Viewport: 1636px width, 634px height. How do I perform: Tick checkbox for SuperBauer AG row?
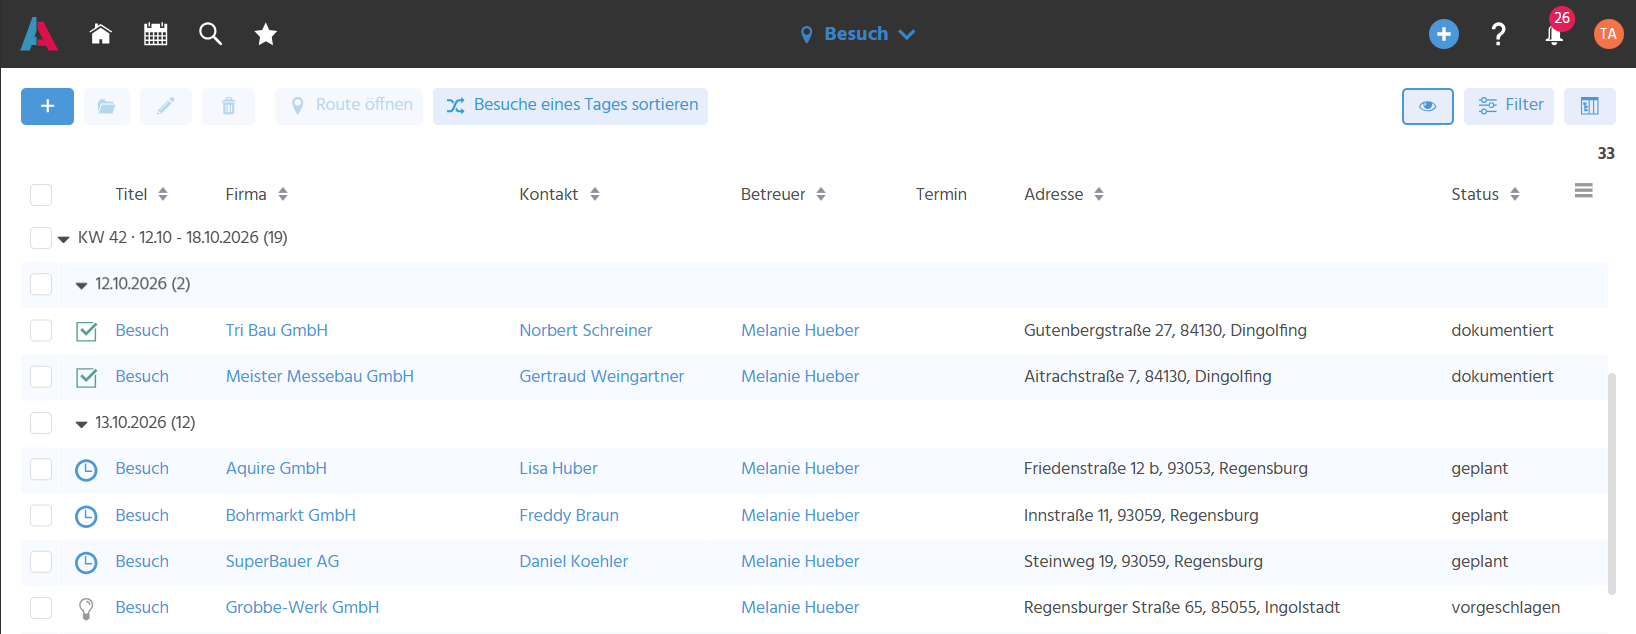(41, 562)
